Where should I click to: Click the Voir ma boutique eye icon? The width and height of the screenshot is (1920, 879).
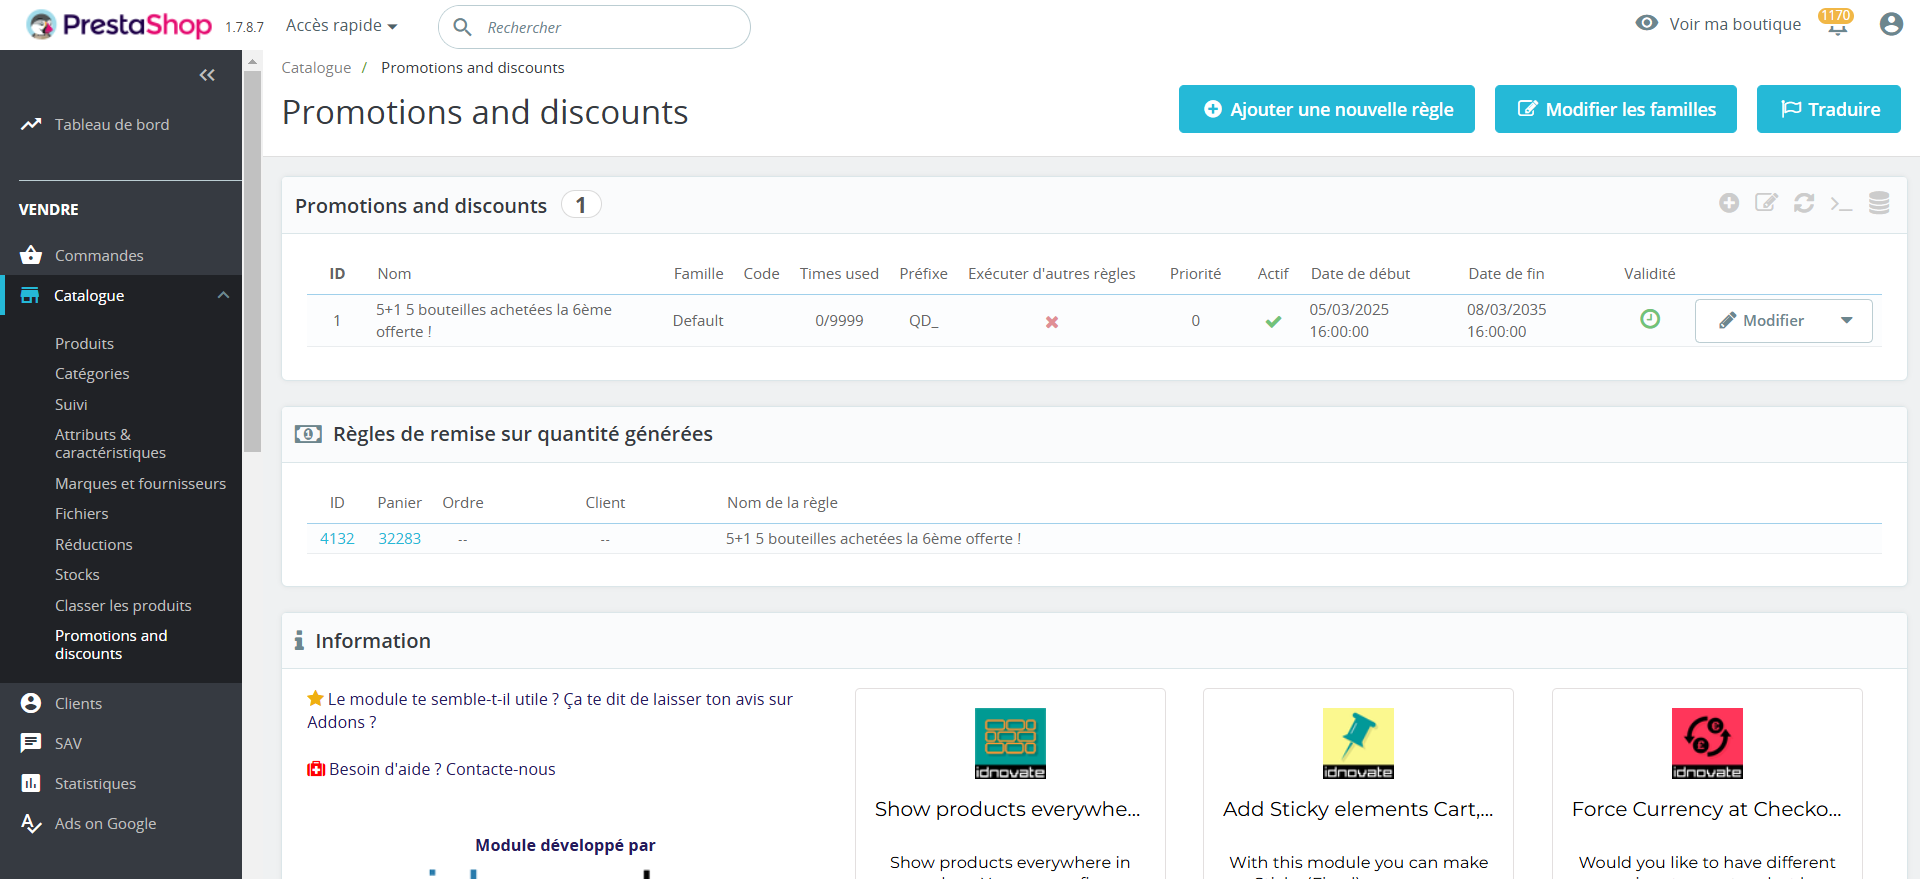click(1646, 23)
